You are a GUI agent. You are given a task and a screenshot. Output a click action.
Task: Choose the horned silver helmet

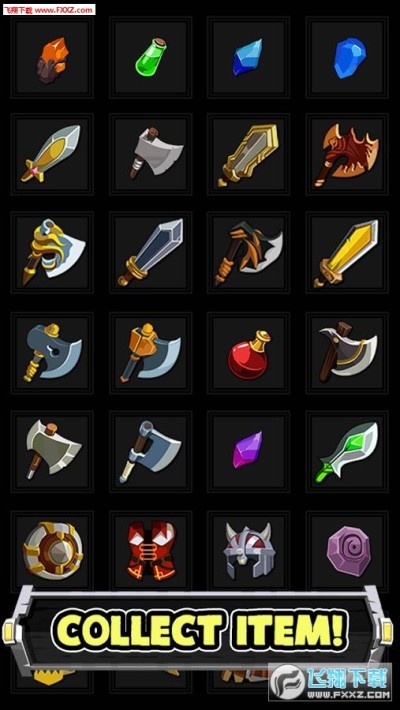[x=249, y=550]
